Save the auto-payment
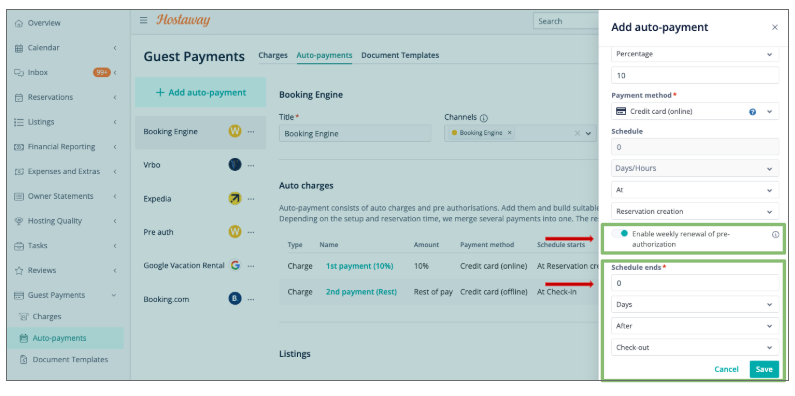This screenshot has width=795, height=396. (x=764, y=369)
